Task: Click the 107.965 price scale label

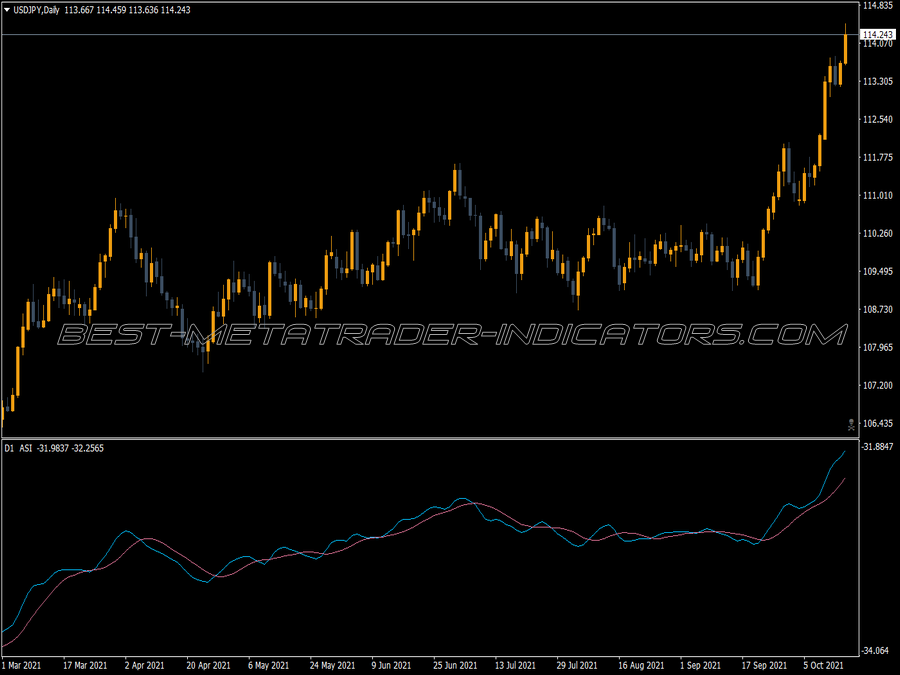Action: [x=878, y=347]
